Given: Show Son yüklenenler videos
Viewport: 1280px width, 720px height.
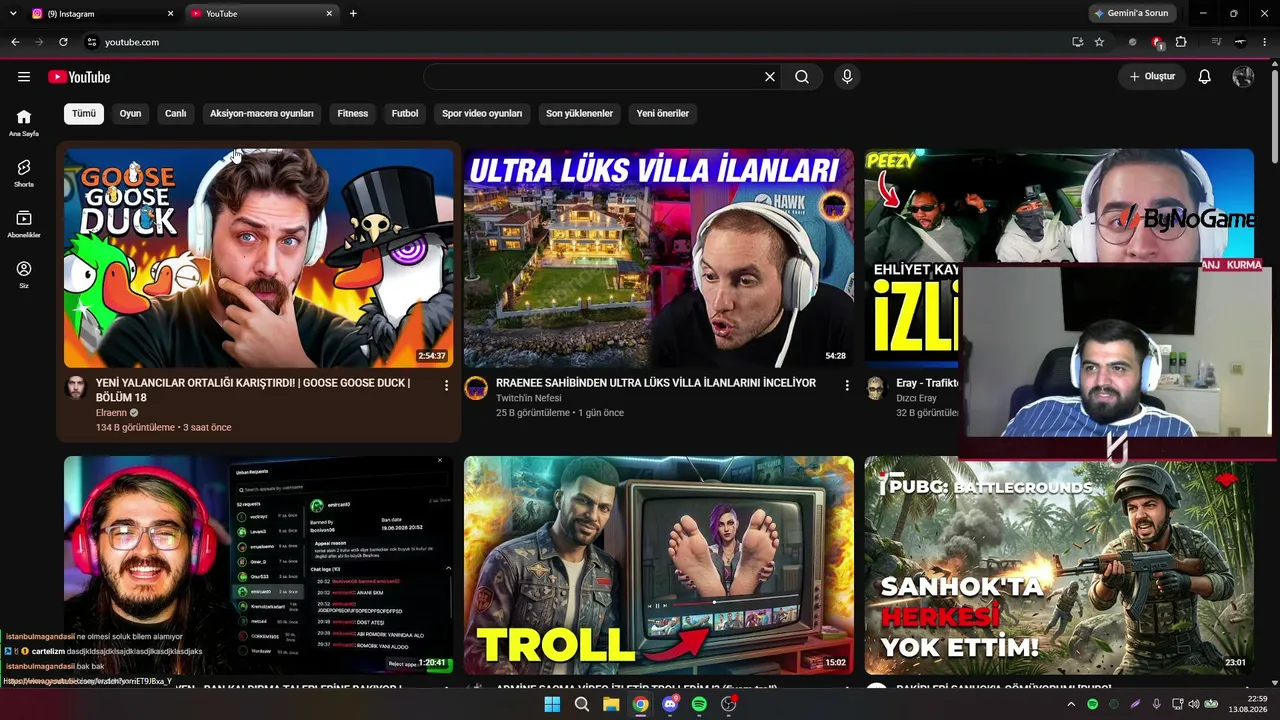Looking at the screenshot, I should coord(579,113).
